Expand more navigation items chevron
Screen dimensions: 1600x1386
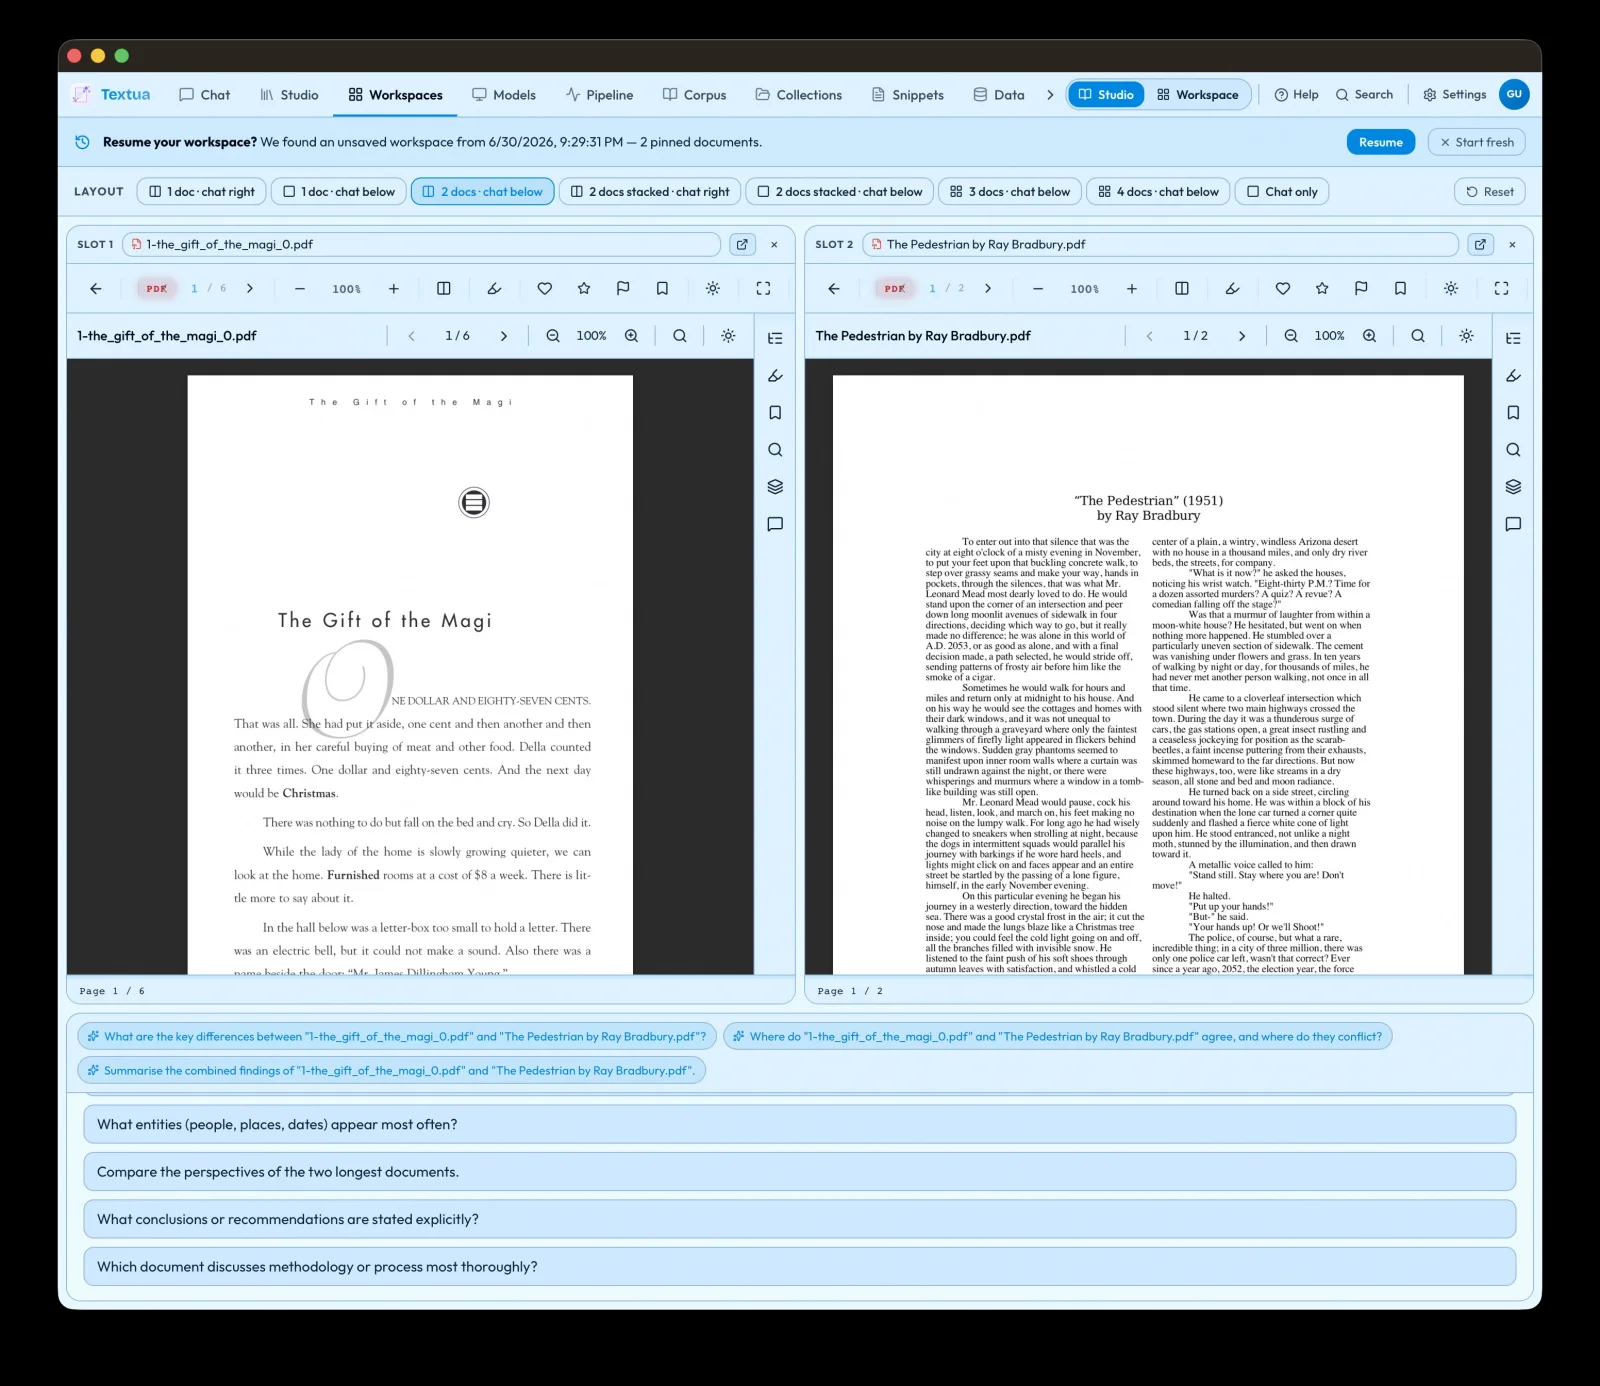click(x=1050, y=95)
